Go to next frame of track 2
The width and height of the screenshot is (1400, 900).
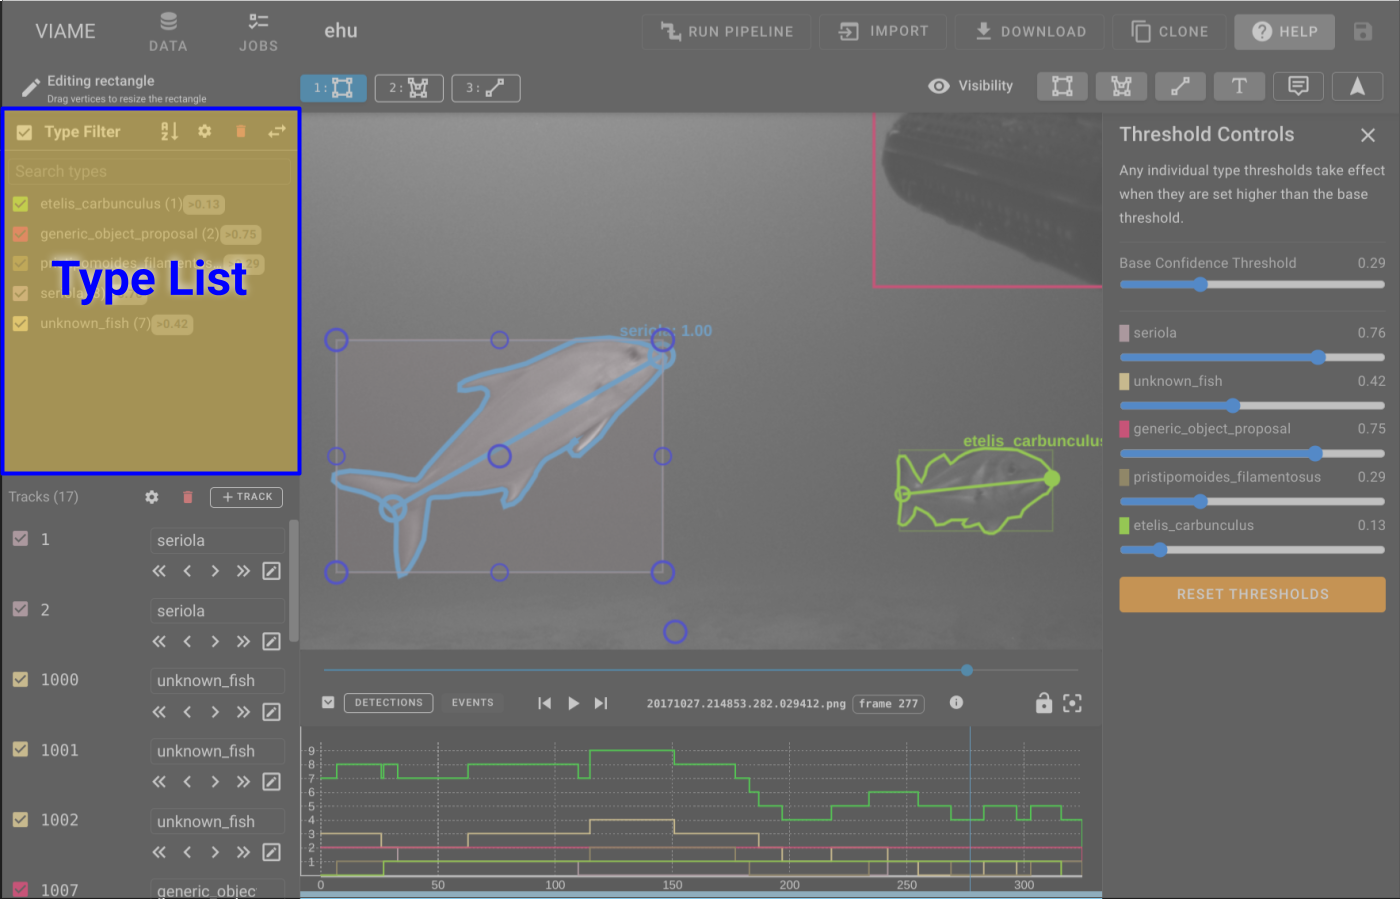pos(215,641)
